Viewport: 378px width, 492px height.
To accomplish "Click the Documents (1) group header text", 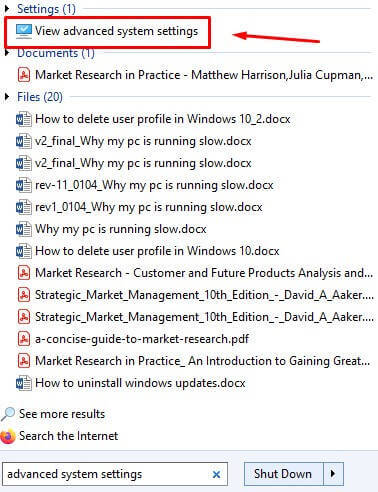I will click(x=56, y=53).
